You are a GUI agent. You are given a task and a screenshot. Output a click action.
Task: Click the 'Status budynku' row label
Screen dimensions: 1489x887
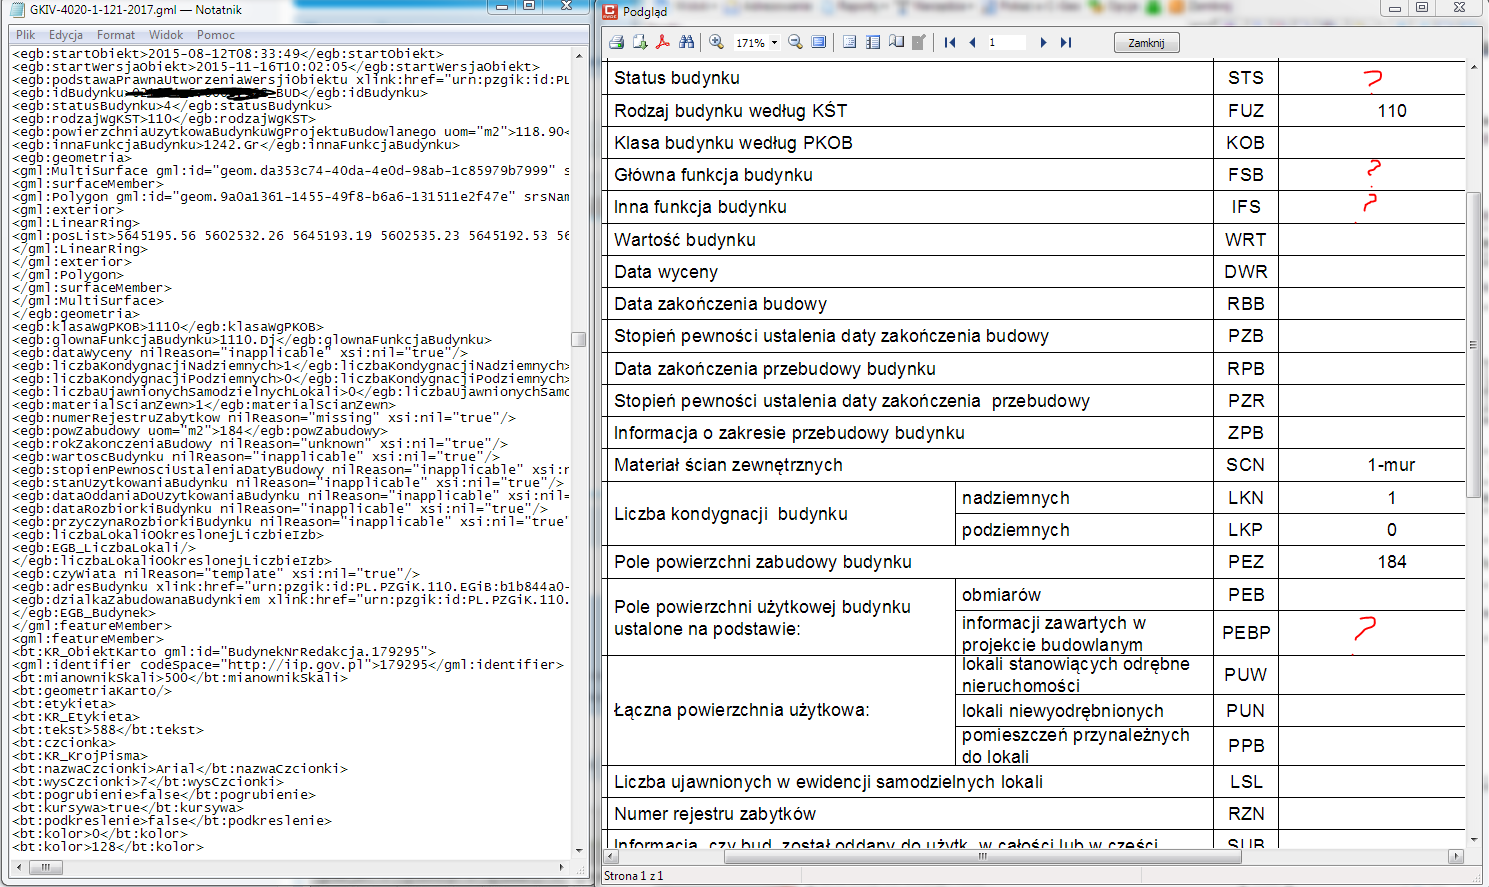tap(677, 78)
